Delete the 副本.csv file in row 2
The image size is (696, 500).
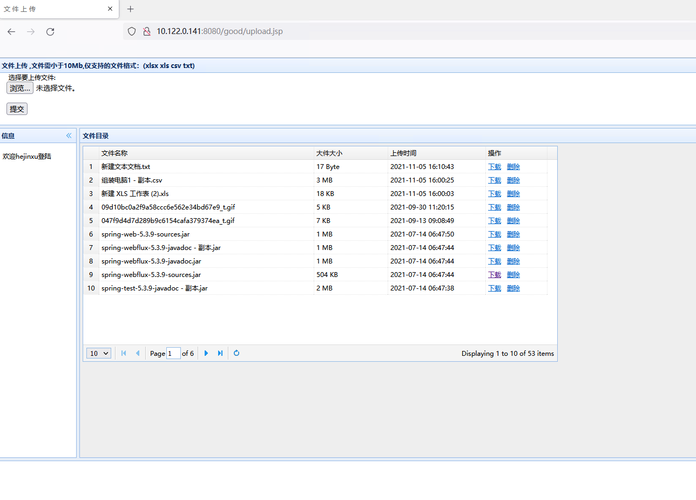point(514,180)
